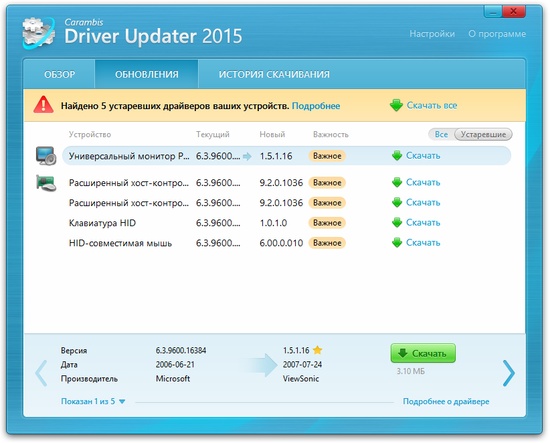550x443 pixels.
Task: Open the ИСТОРИЯ СКАЧИВАНИЯ tab
Action: tap(274, 74)
